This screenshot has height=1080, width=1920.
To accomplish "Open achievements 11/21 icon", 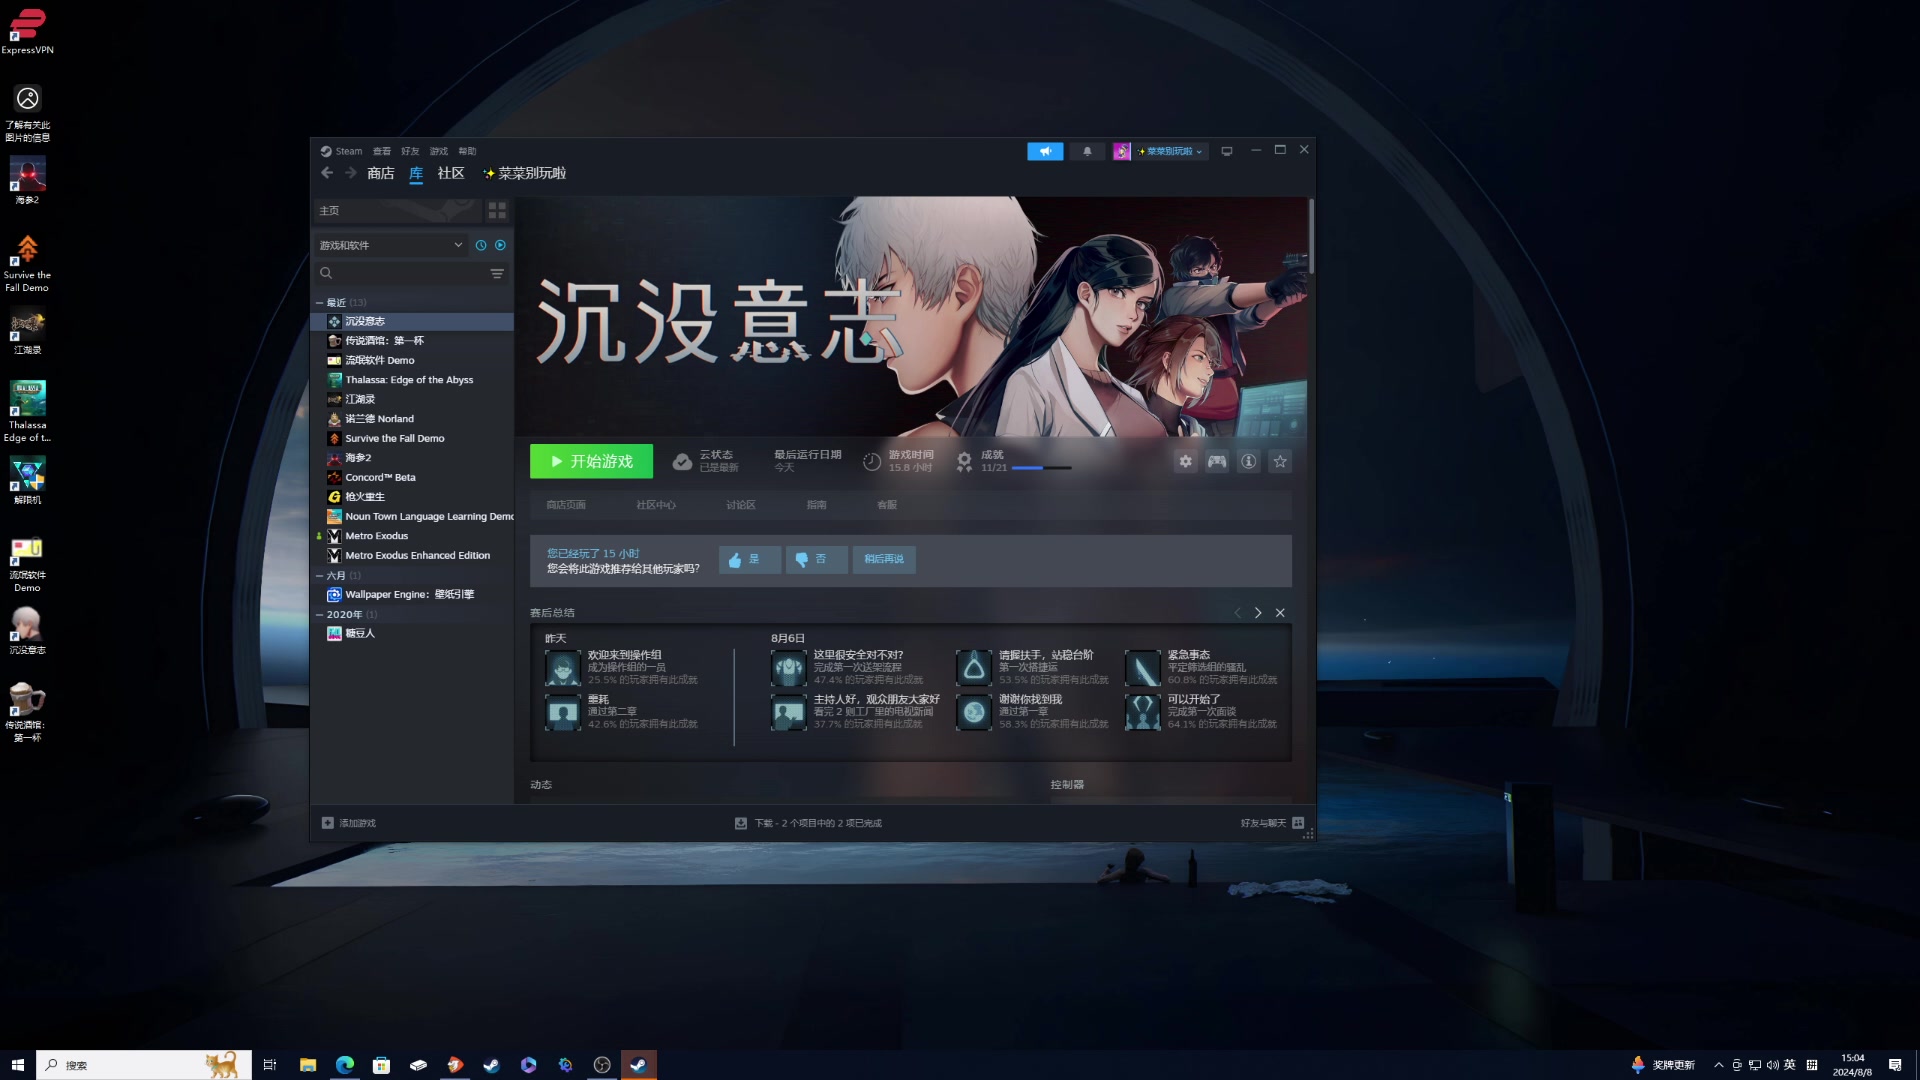I will (964, 461).
